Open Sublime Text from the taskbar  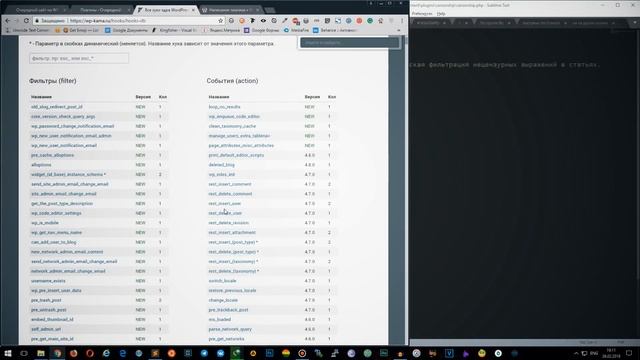point(155,353)
